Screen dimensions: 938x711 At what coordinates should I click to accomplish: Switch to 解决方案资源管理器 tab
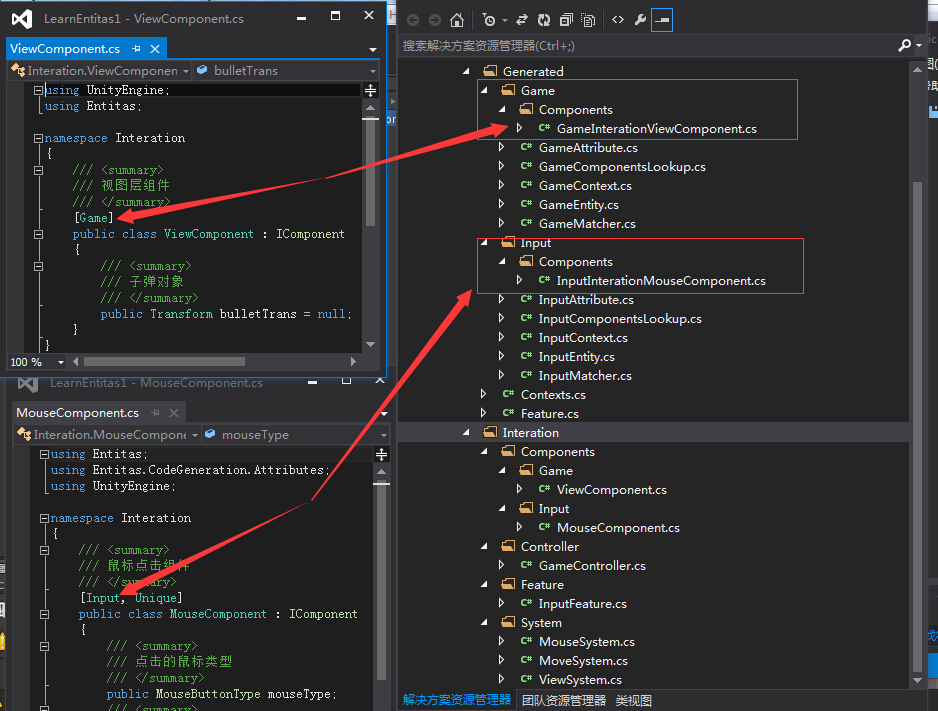pyautogui.click(x=456, y=700)
